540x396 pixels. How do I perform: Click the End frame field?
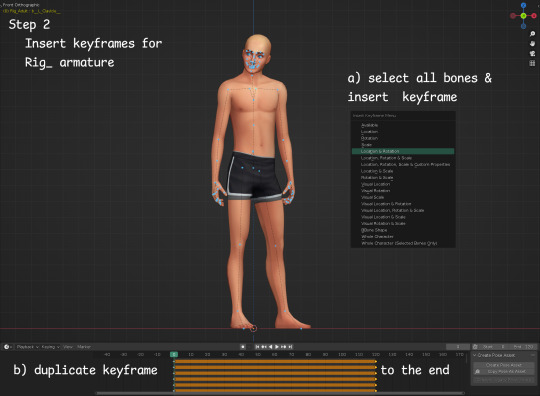(x=522, y=347)
